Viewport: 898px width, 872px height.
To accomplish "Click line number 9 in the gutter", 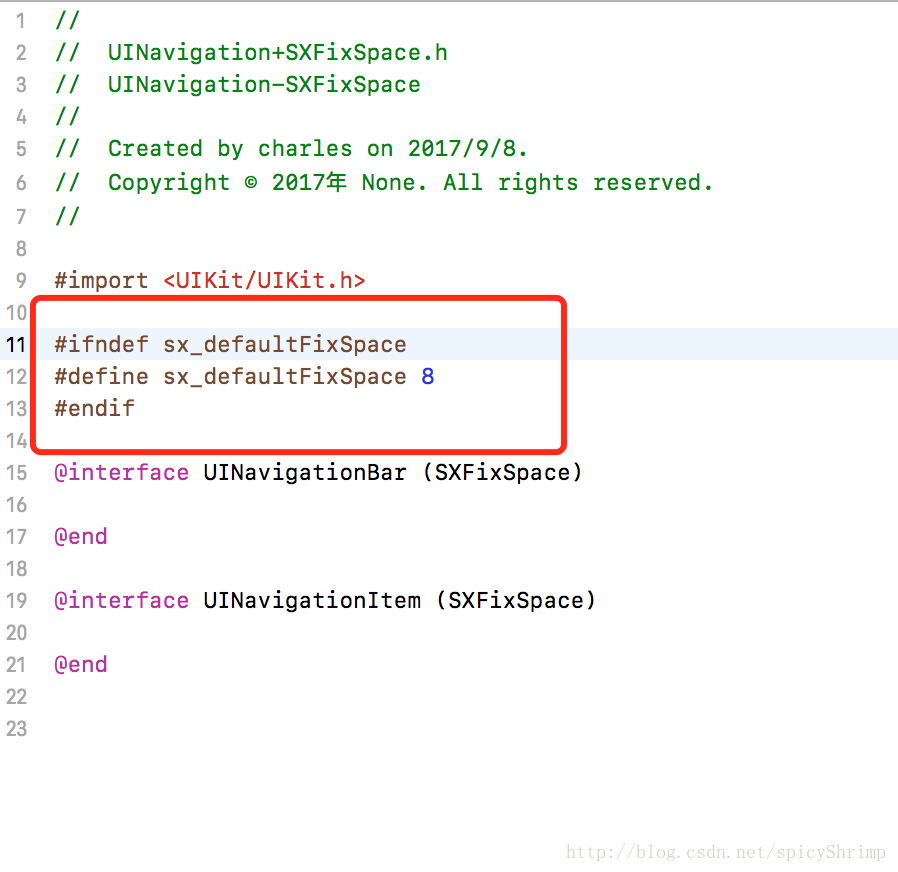I will pyautogui.click(x=21, y=281).
